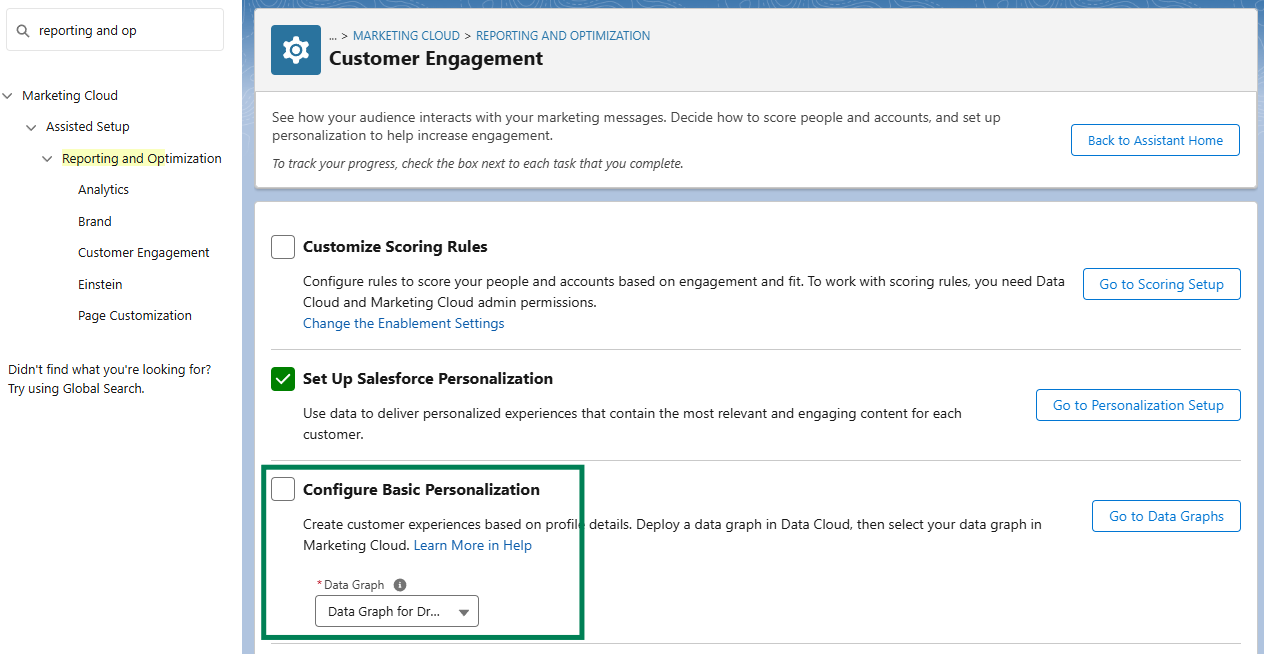
Task: Open the Data Graph dropdown
Action: [x=397, y=611]
